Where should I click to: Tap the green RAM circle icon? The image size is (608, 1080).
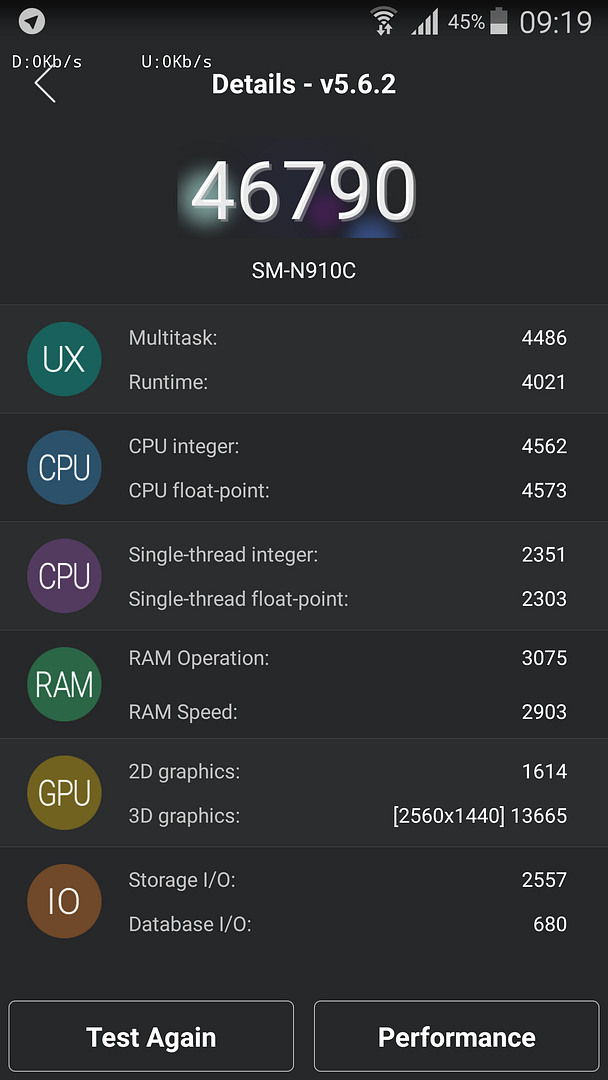click(x=64, y=685)
